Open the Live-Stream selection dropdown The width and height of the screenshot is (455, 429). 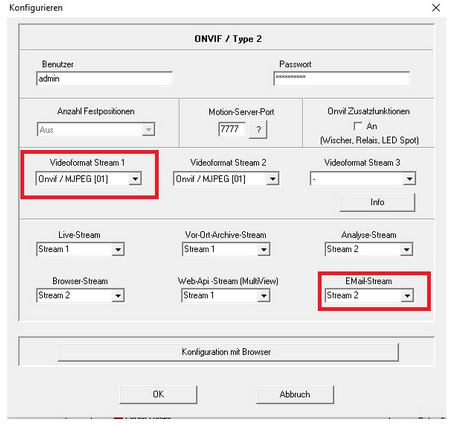coord(80,249)
